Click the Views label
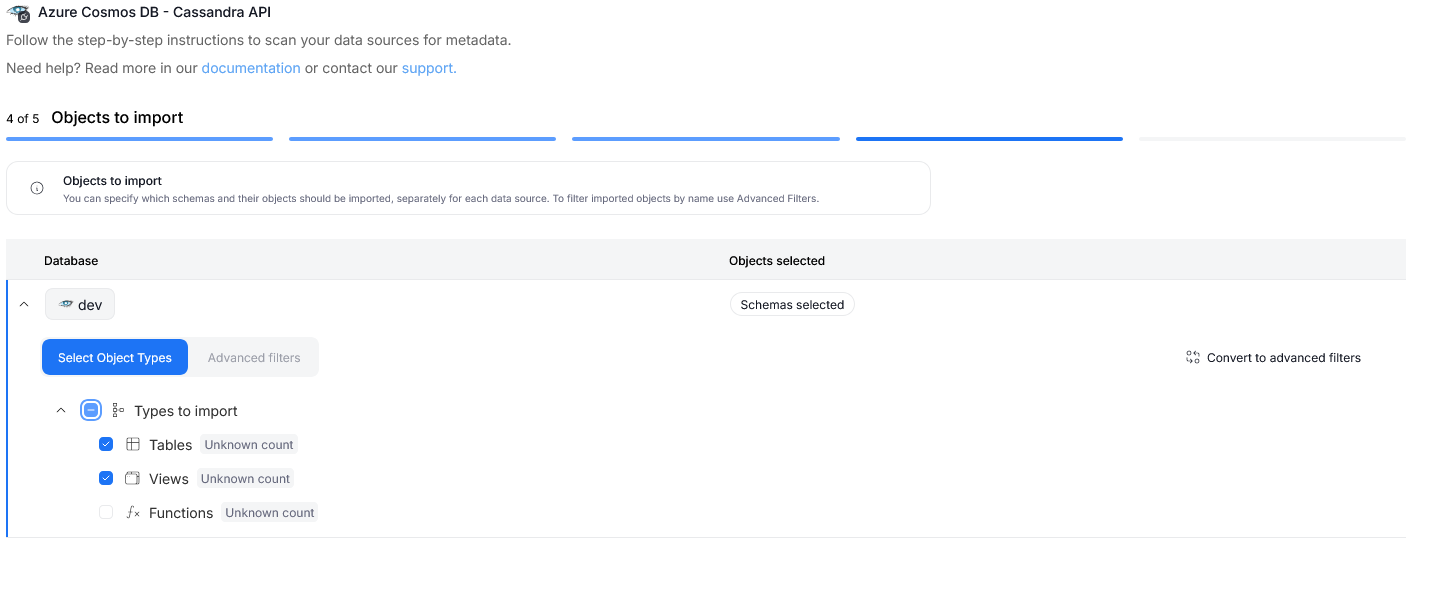The image size is (1440, 598). pos(169,479)
